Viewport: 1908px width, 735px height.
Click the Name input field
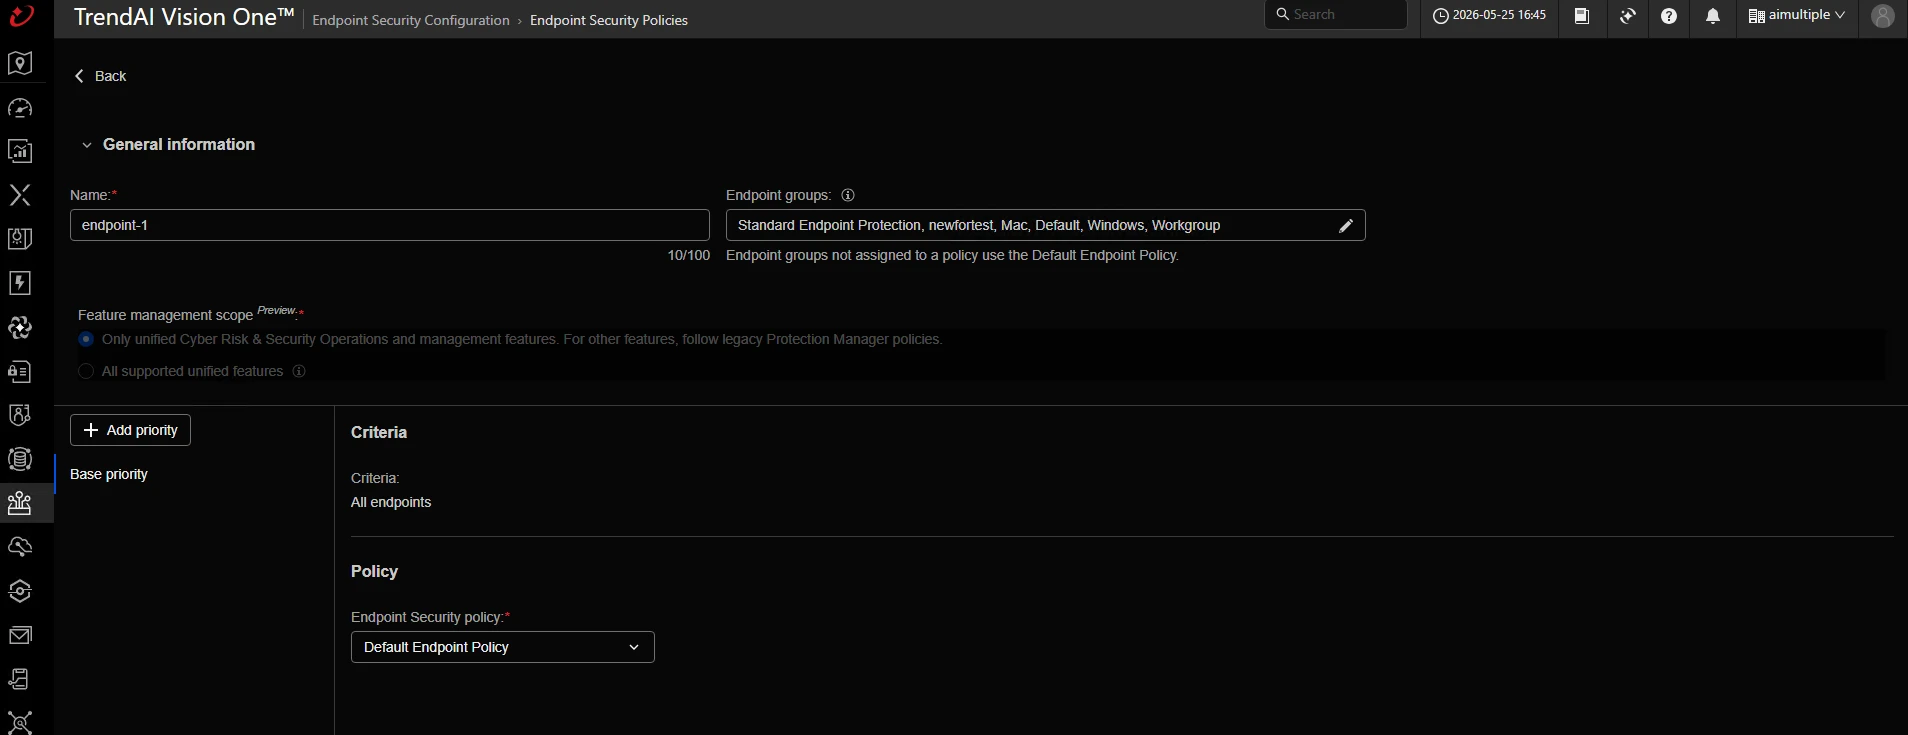click(x=390, y=225)
